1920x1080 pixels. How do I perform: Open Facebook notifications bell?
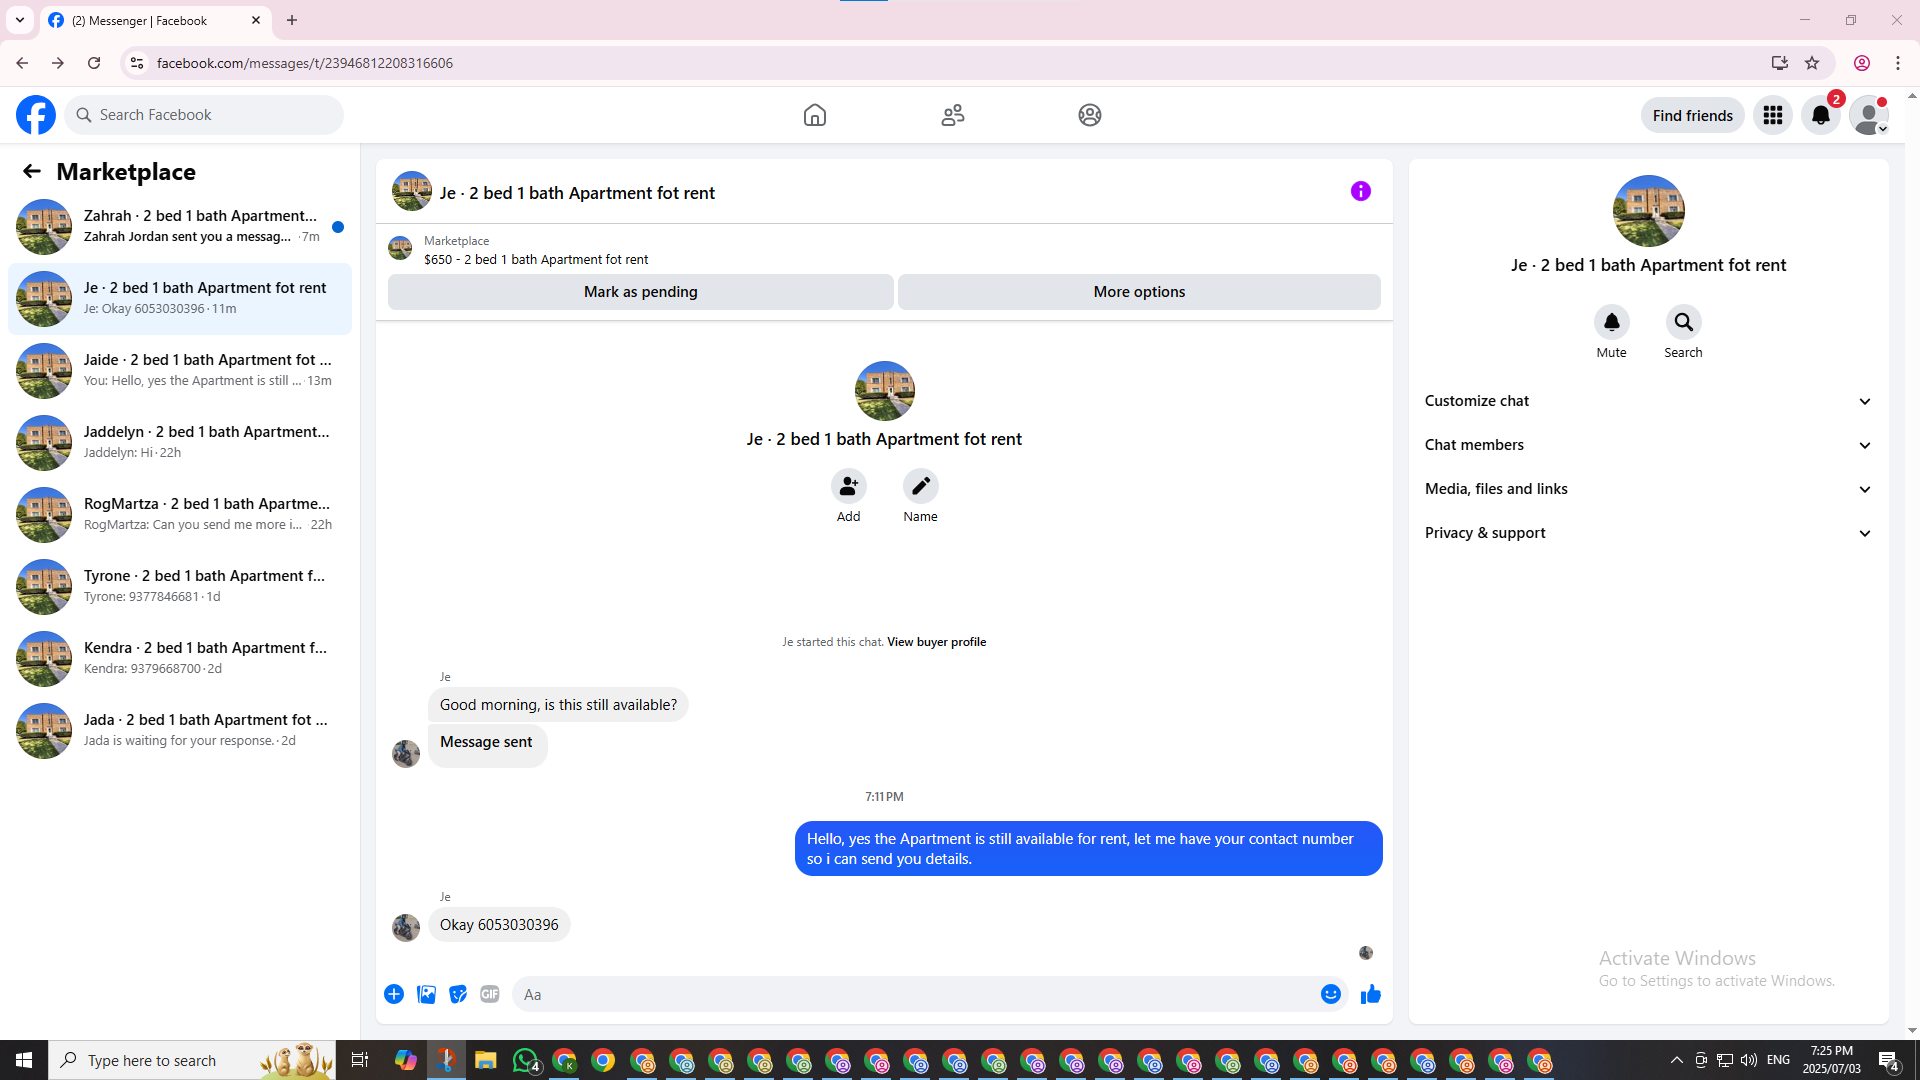click(x=1820, y=115)
